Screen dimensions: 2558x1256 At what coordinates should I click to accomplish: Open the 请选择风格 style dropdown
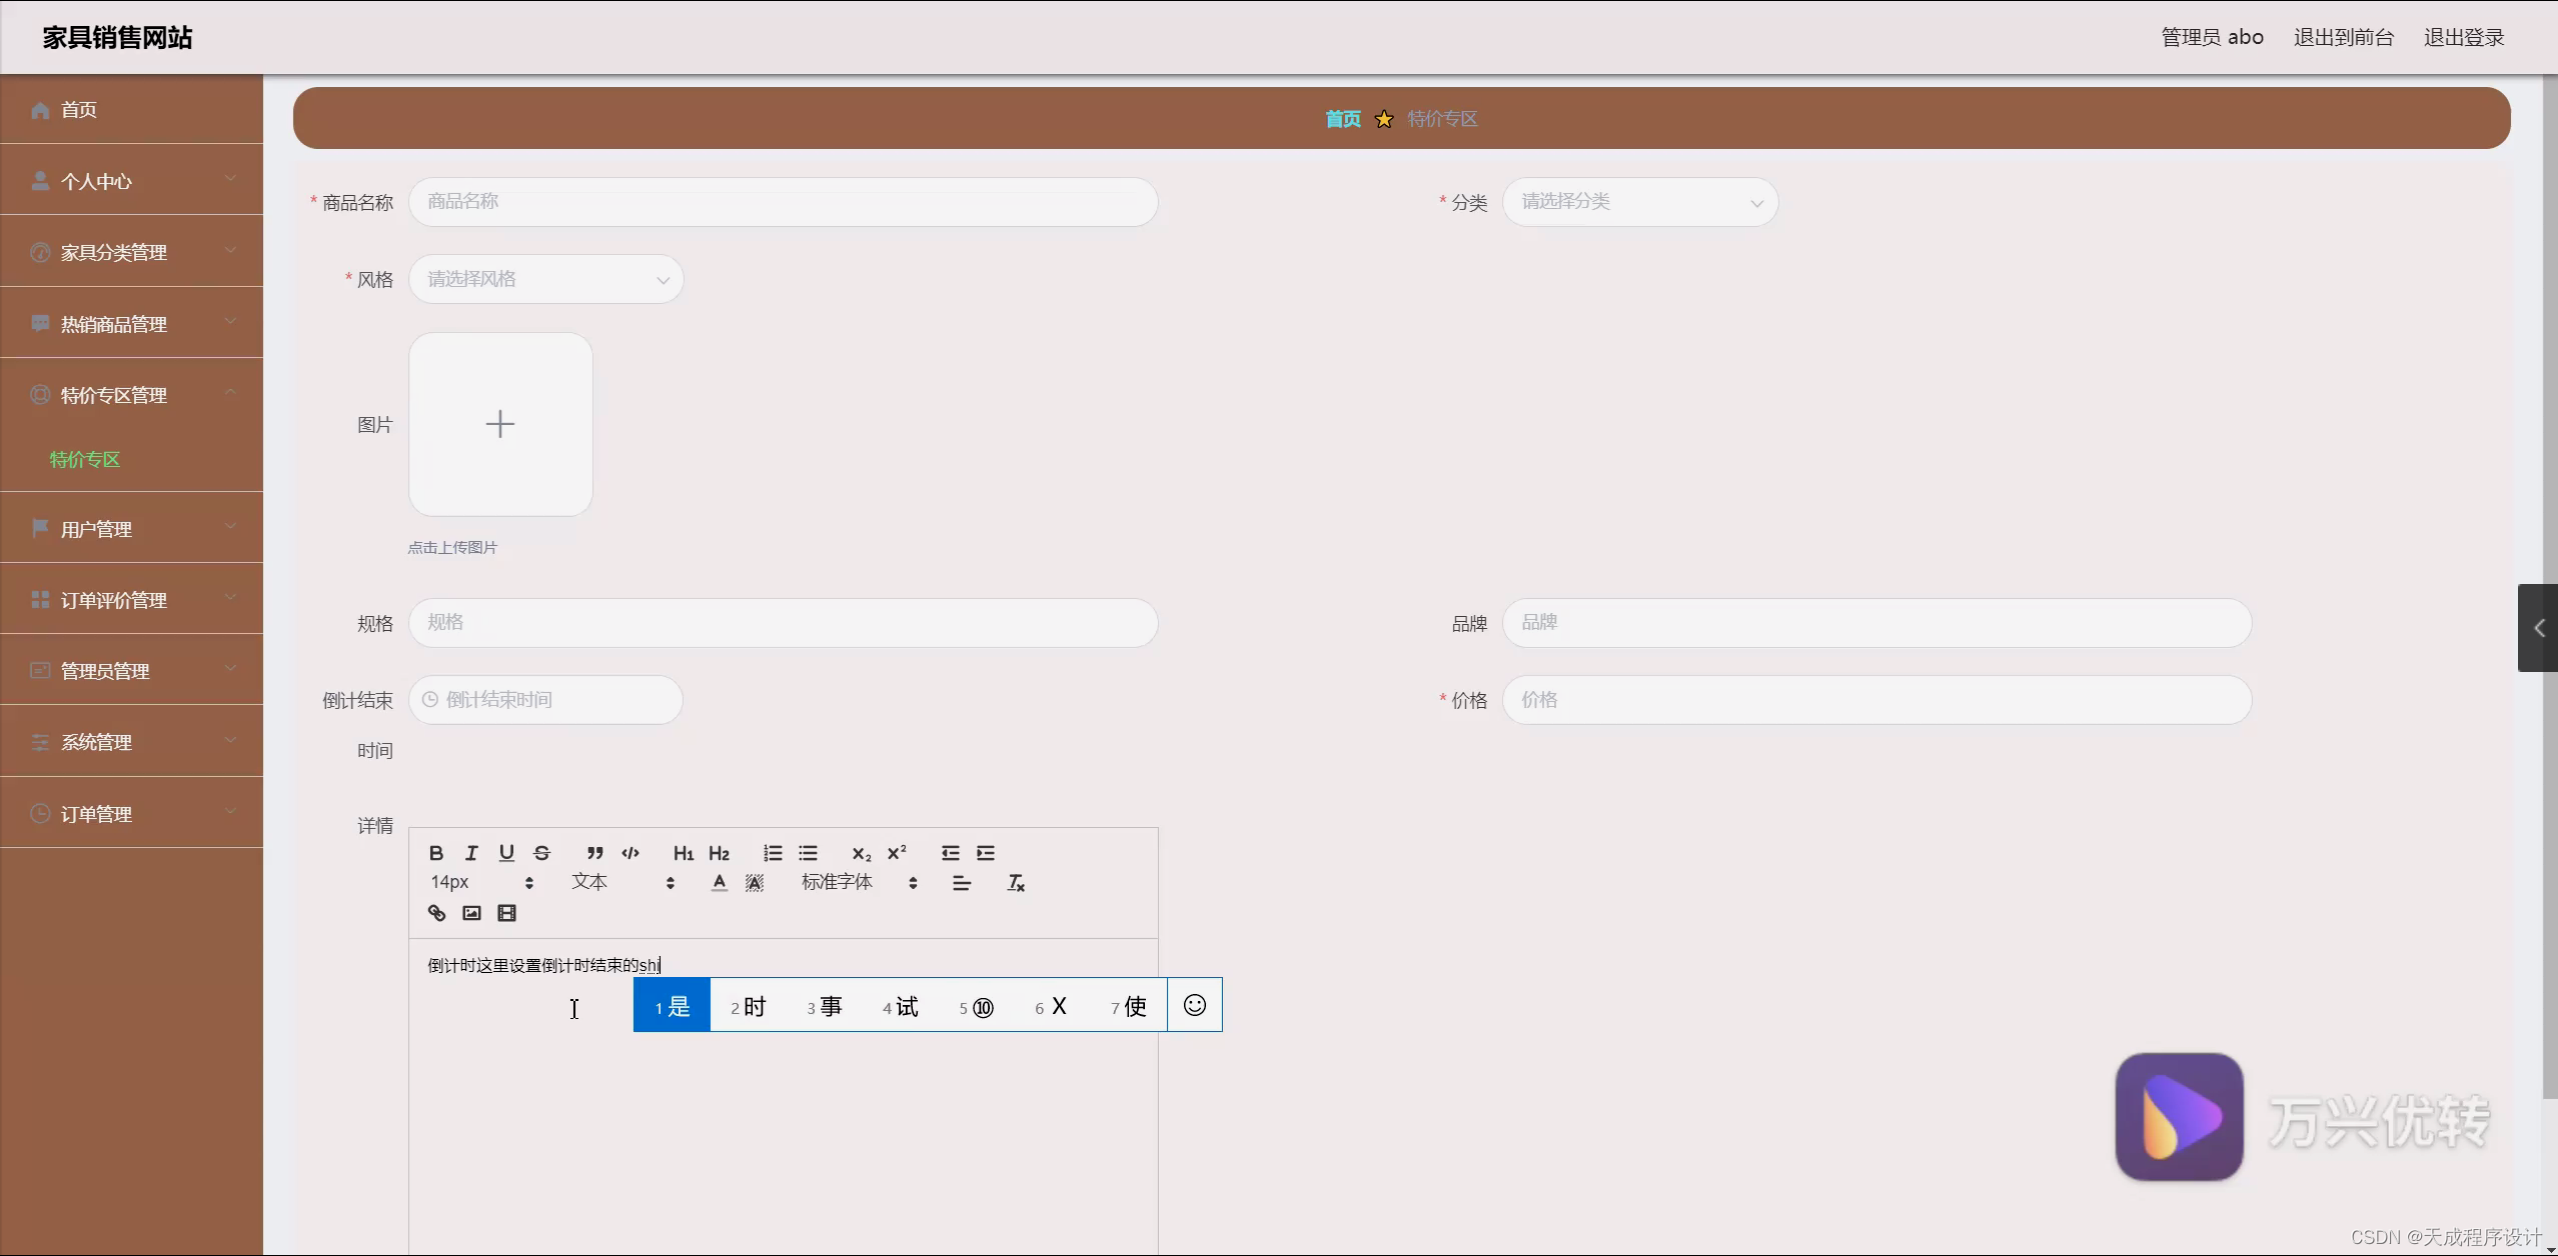pyautogui.click(x=546, y=279)
